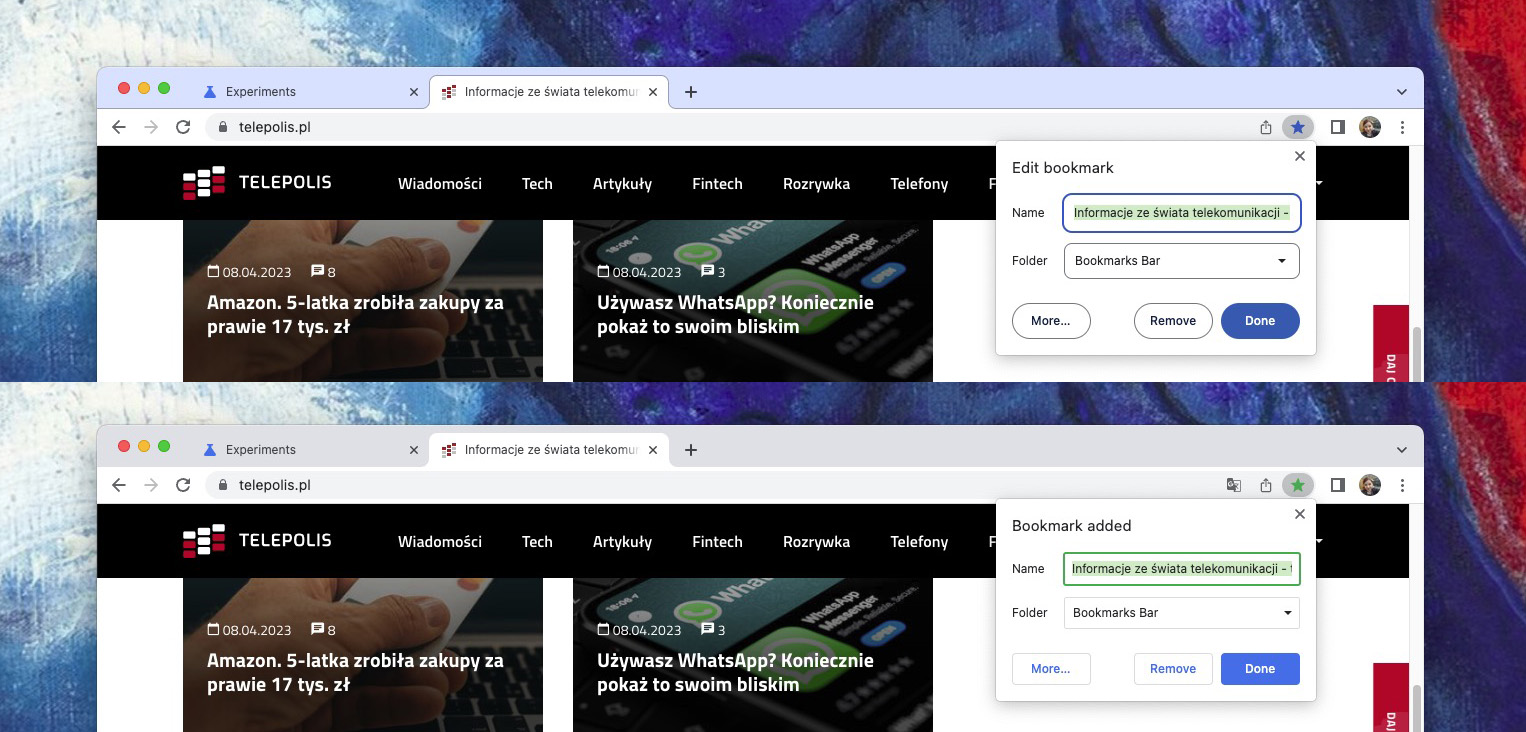Click the share icon in the upper browser window
1526x732 pixels.
click(1266, 127)
